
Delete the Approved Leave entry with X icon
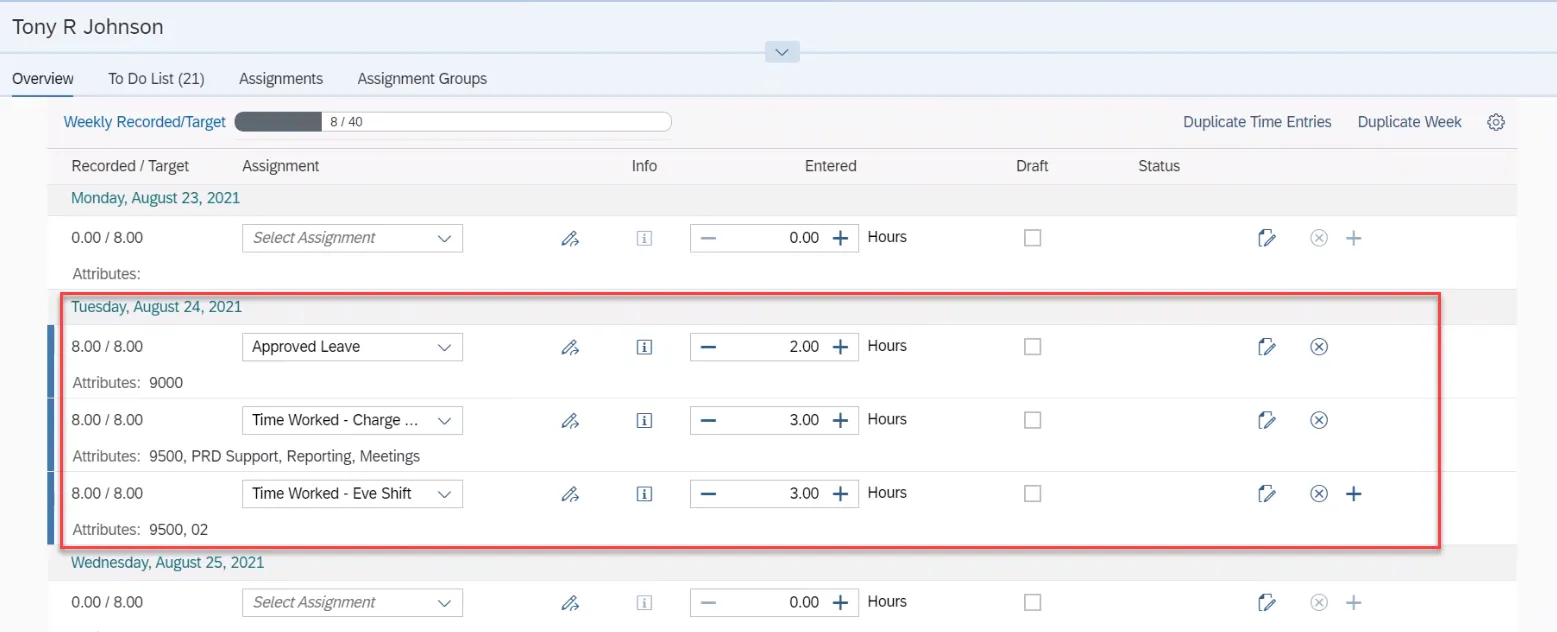point(1319,347)
